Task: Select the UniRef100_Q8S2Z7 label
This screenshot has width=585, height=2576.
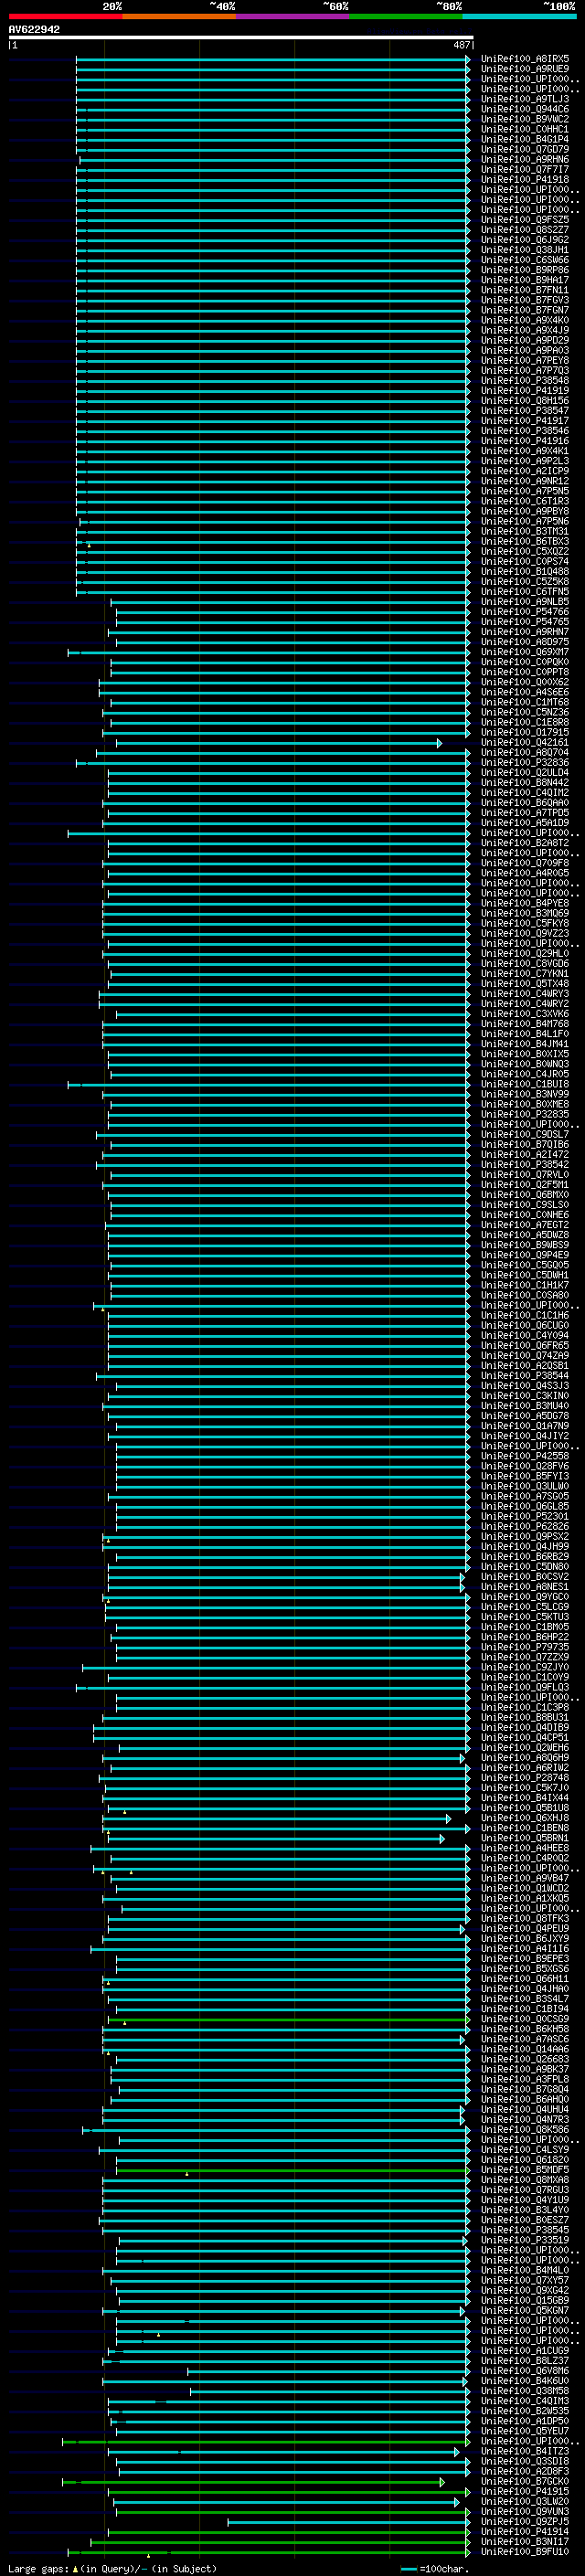Action: [x=525, y=230]
